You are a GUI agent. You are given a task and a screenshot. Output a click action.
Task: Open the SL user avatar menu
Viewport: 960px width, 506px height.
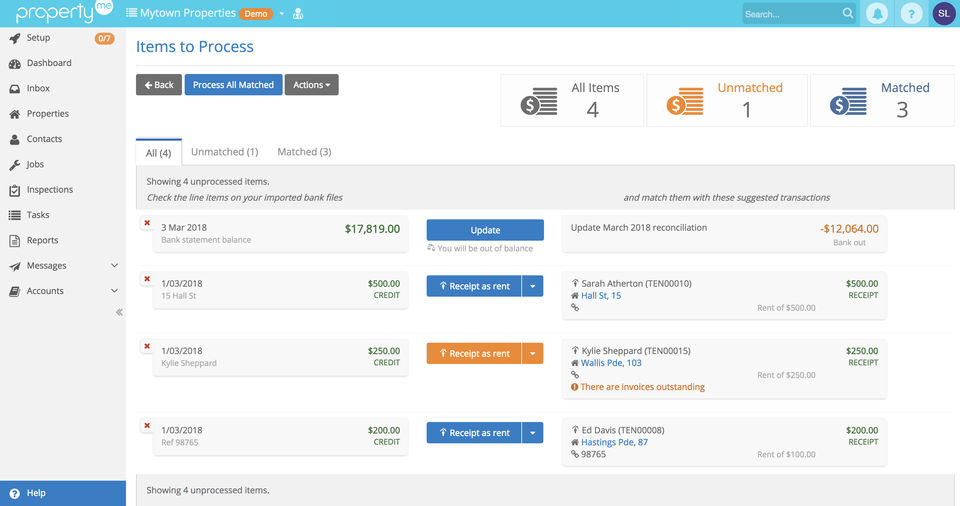point(943,13)
